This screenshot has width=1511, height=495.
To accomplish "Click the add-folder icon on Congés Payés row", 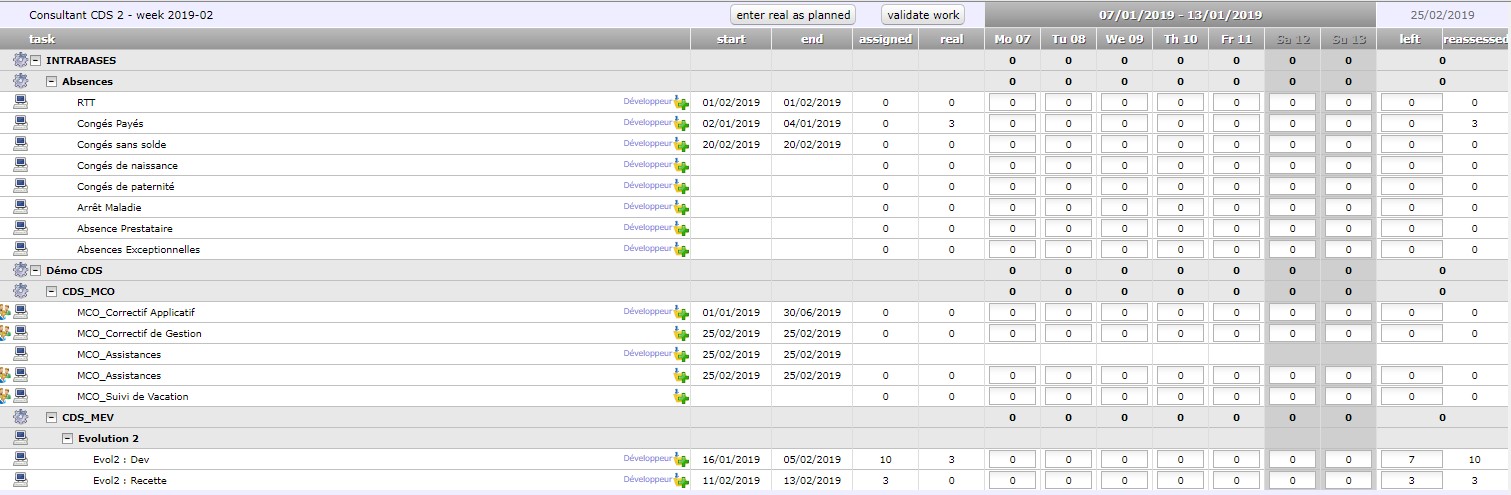I will 682,123.
